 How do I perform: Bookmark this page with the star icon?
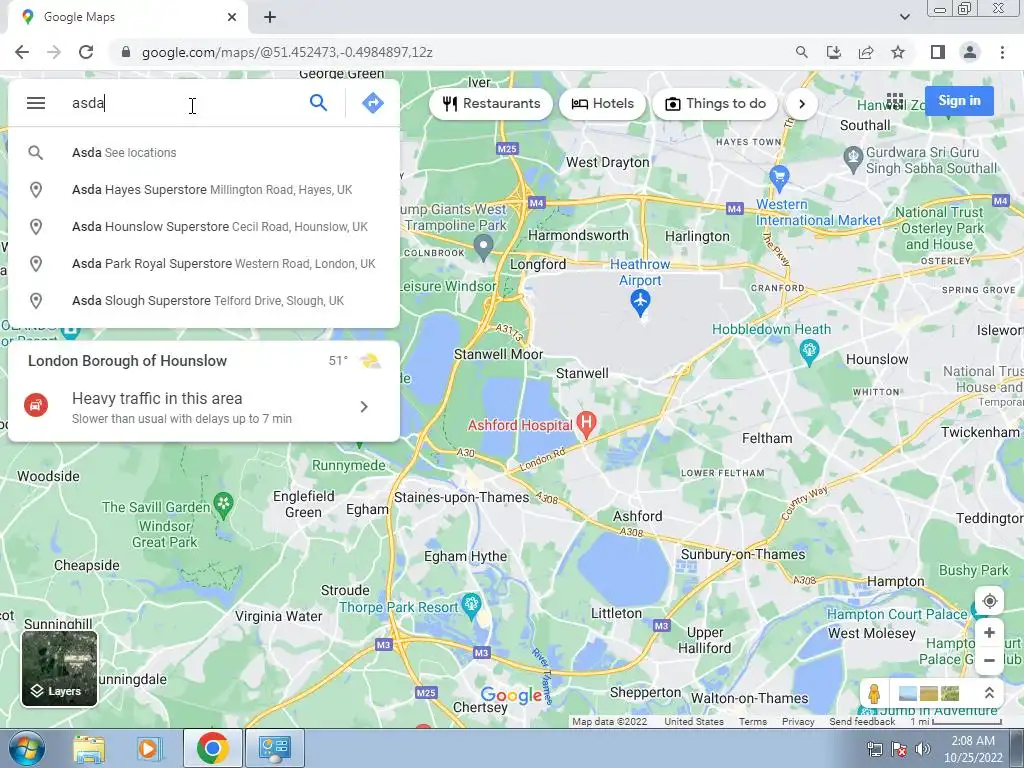click(898, 52)
